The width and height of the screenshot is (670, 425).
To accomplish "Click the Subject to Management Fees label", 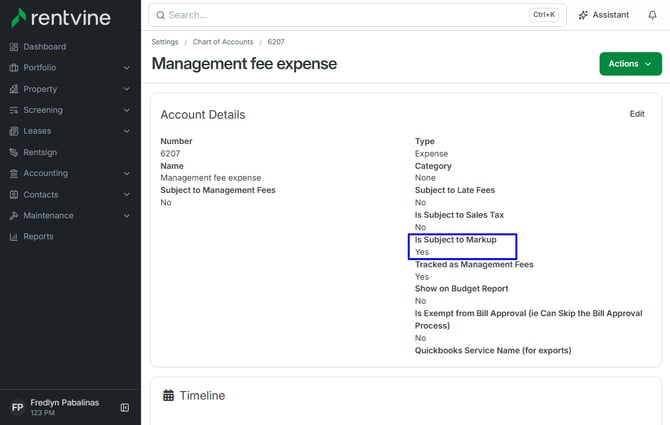I will click(x=218, y=190).
